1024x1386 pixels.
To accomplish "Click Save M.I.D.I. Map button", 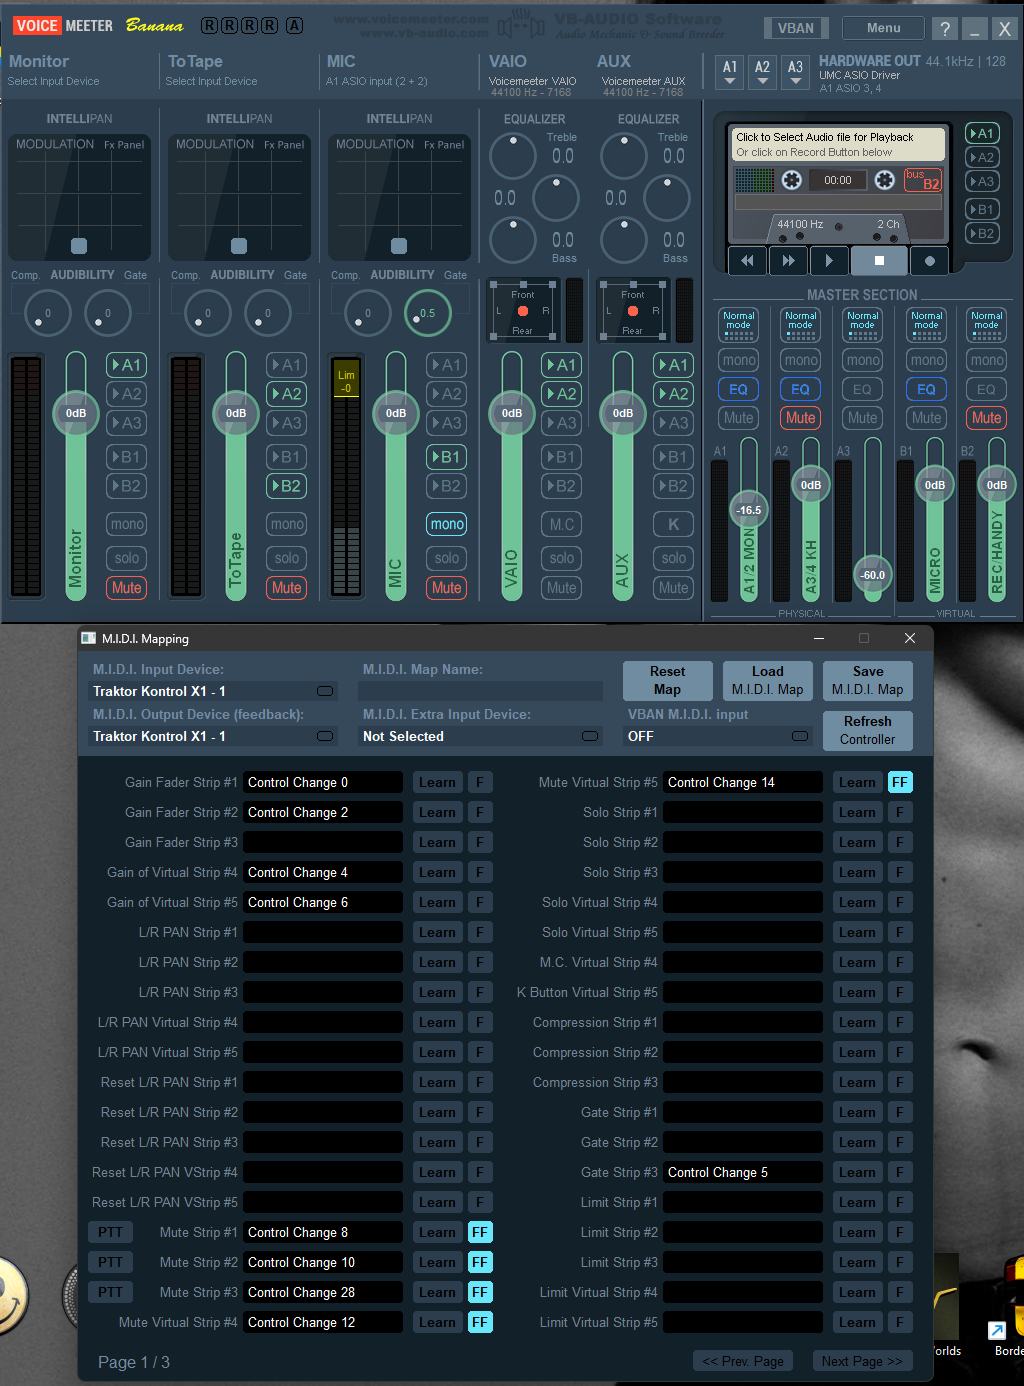I will [x=867, y=680].
